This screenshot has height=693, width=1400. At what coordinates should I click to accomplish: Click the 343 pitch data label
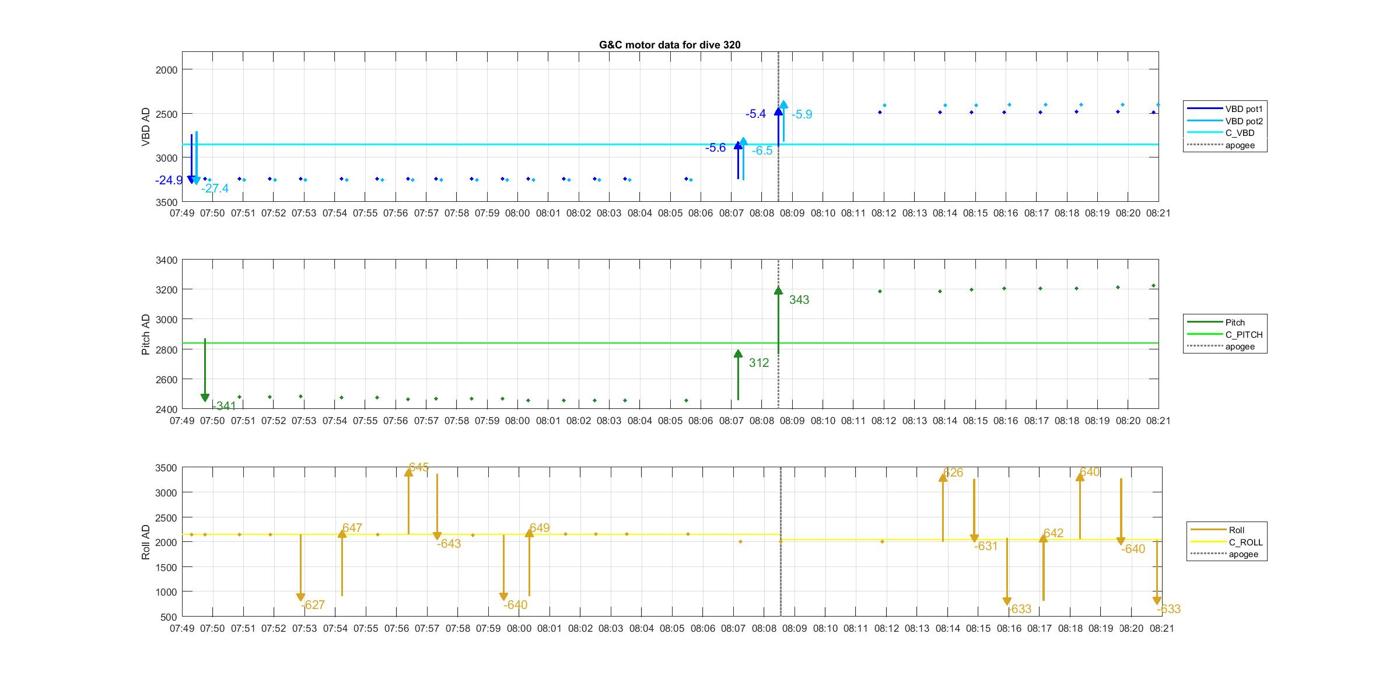tap(799, 300)
